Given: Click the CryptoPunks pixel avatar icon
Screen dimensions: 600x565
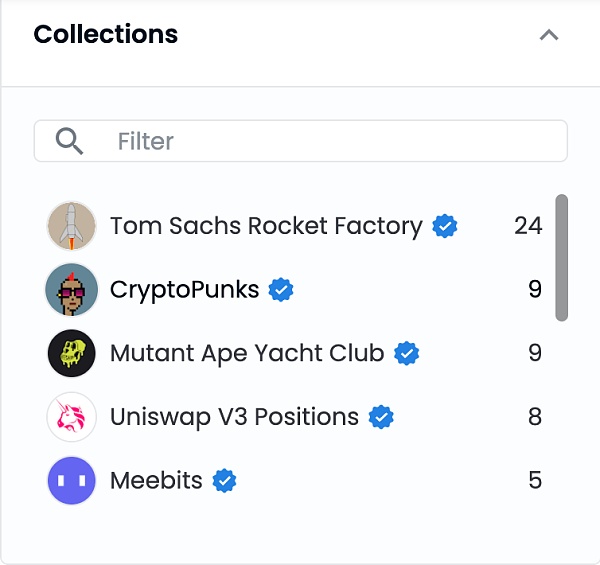Looking at the screenshot, I should [x=72, y=290].
